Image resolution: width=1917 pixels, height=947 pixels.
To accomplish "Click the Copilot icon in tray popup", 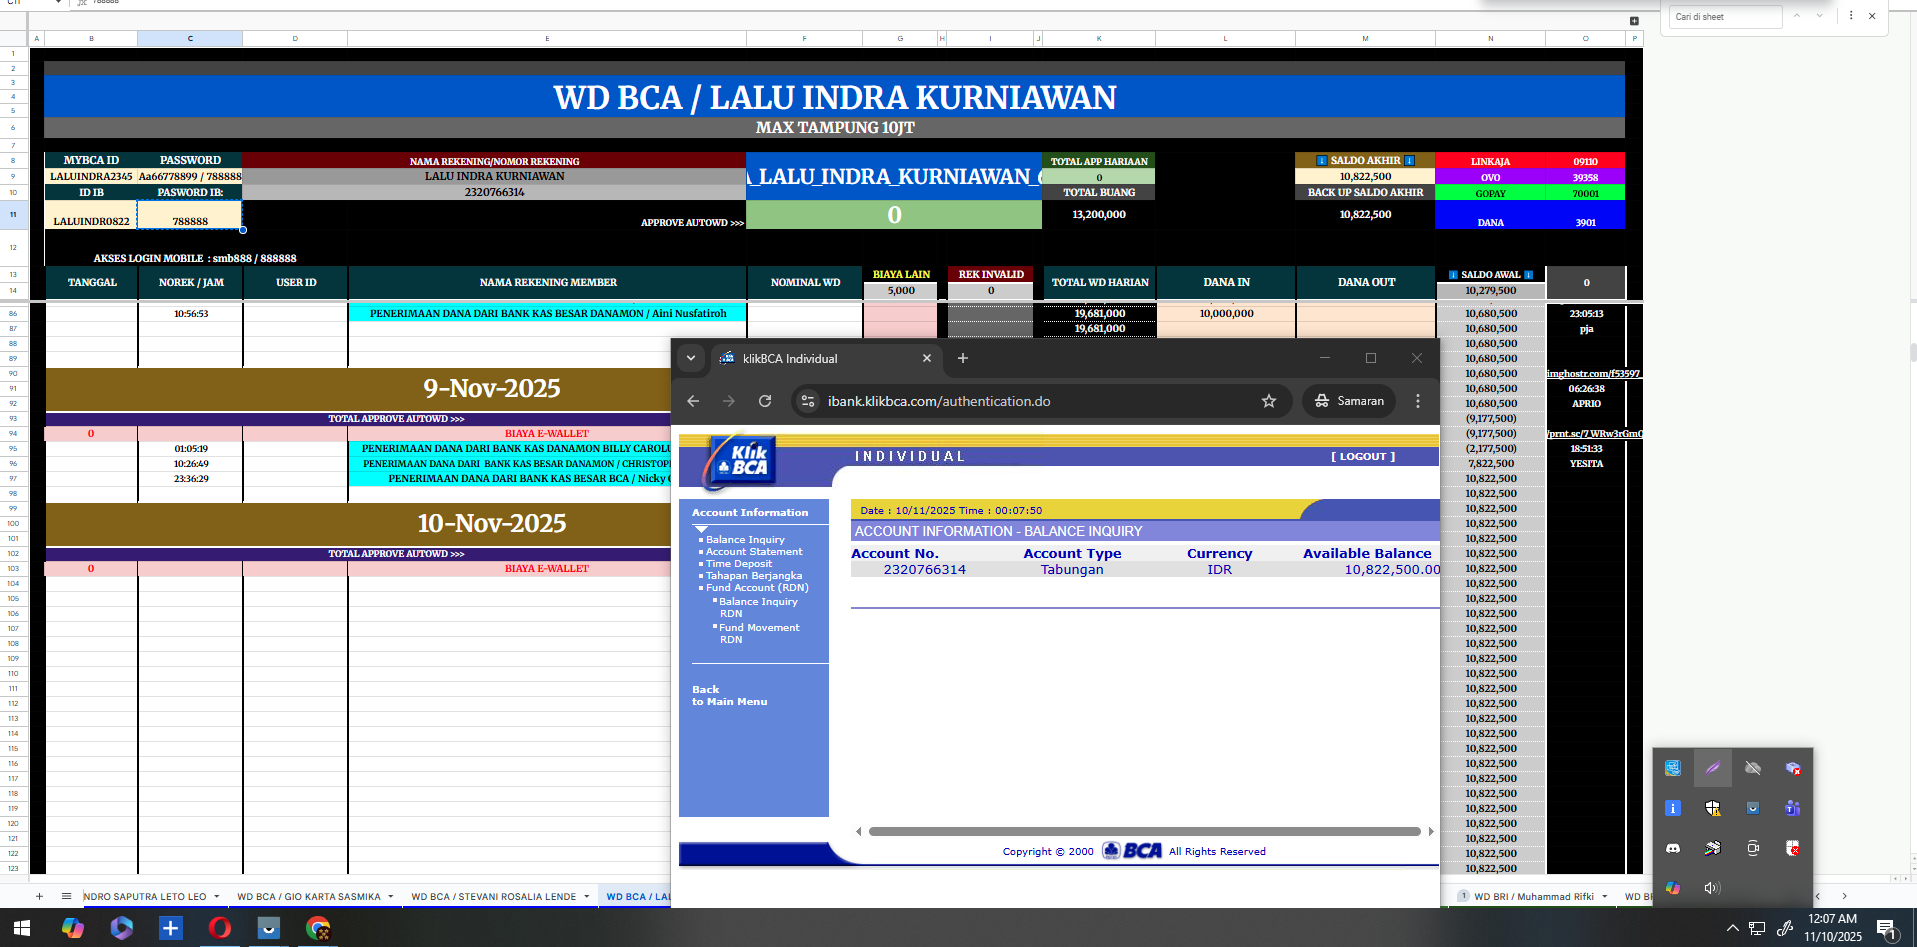I will point(1673,888).
